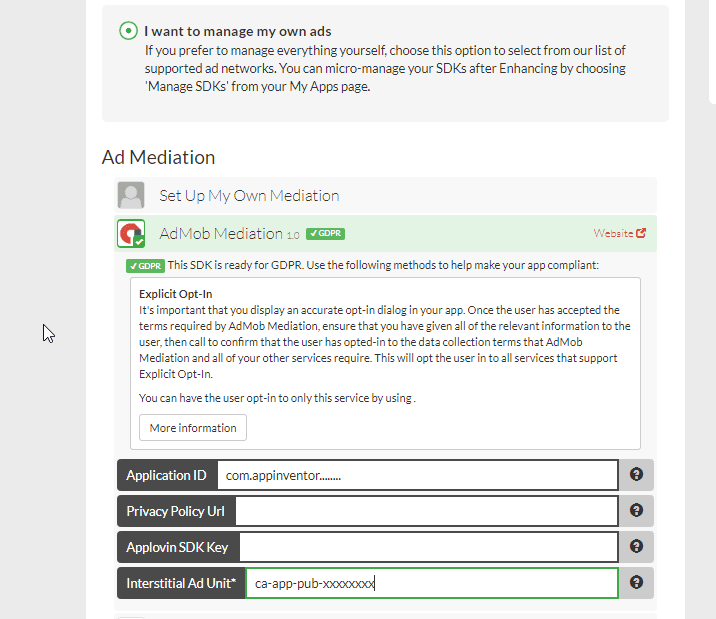Screen dimensions: 716x619
Task: Click into the Interstitial Ad Unit field
Action: pyautogui.click(x=432, y=583)
